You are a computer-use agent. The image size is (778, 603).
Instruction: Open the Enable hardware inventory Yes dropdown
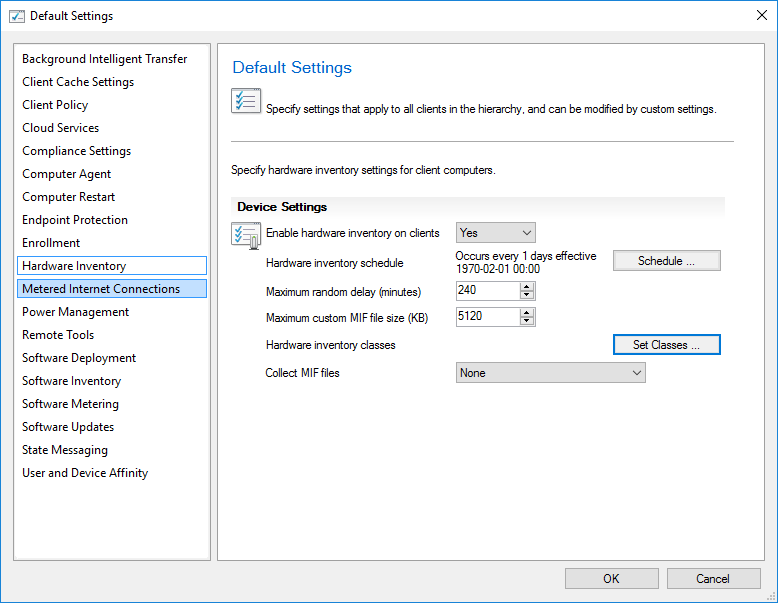(495, 233)
